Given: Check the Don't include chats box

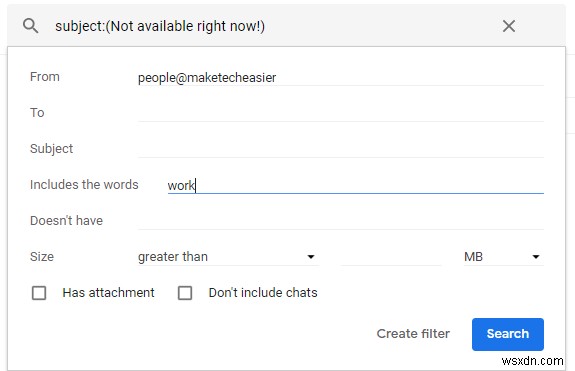Looking at the screenshot, I should 185,293.
